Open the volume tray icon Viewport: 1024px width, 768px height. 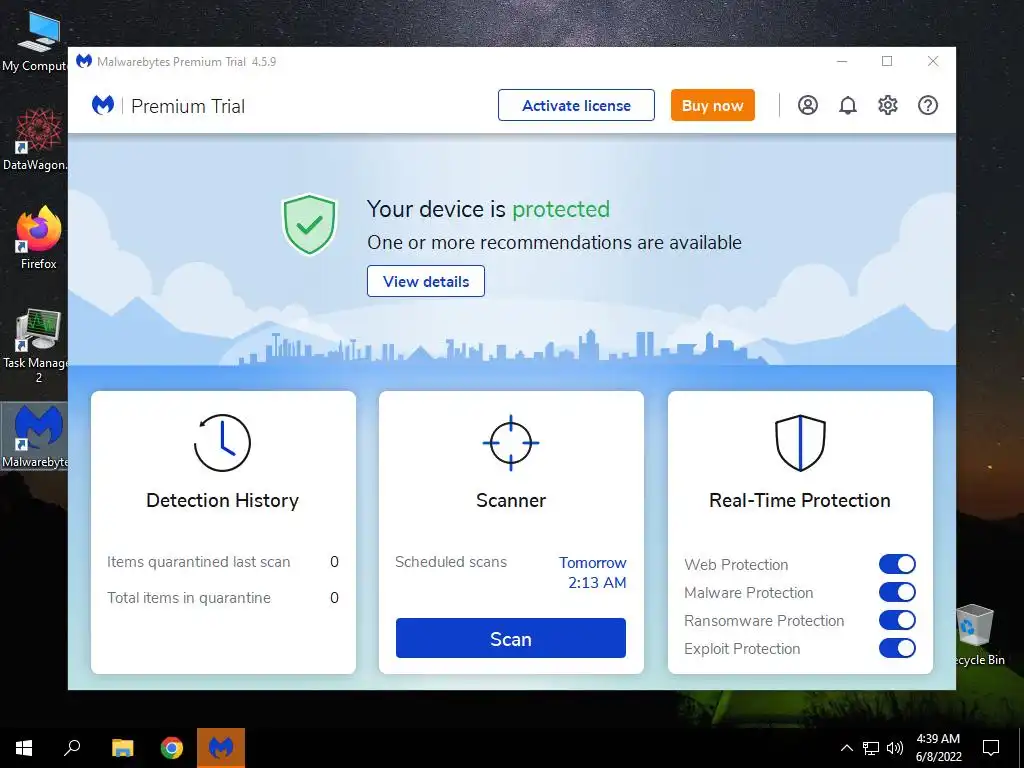coord(895,748)
